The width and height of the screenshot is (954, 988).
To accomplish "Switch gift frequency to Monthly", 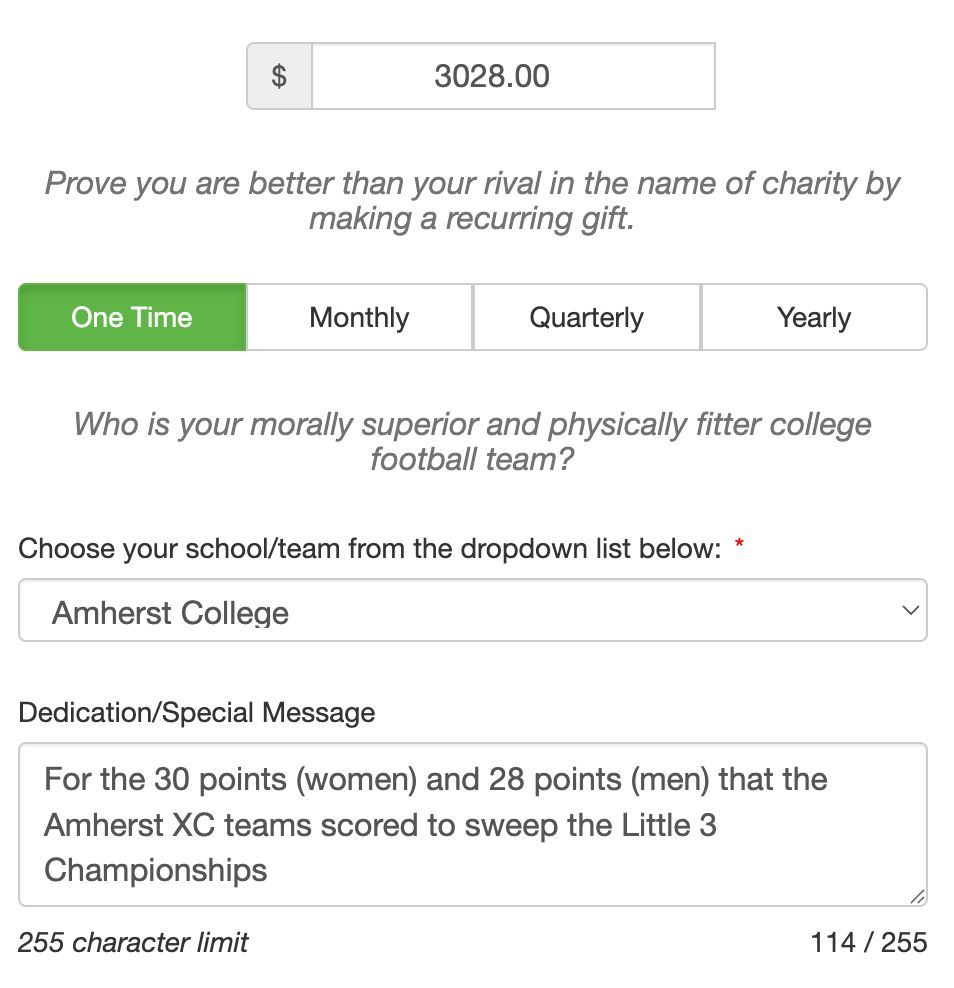I will click(359, 317).
